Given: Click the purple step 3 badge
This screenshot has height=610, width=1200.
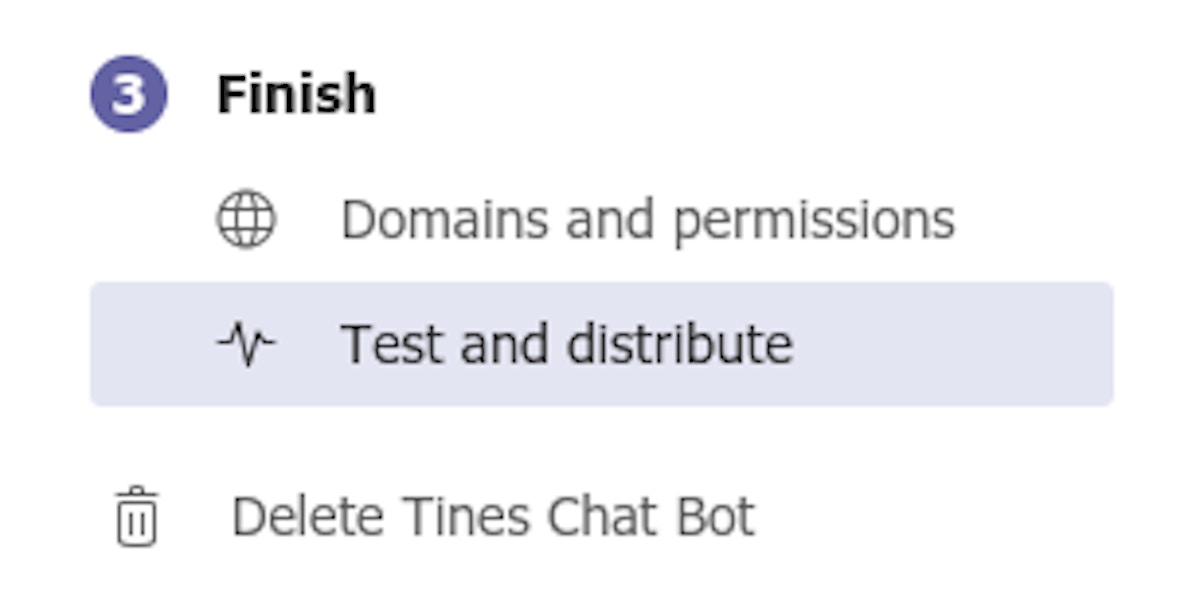Looking at the screenshot, I should point(129,95).
